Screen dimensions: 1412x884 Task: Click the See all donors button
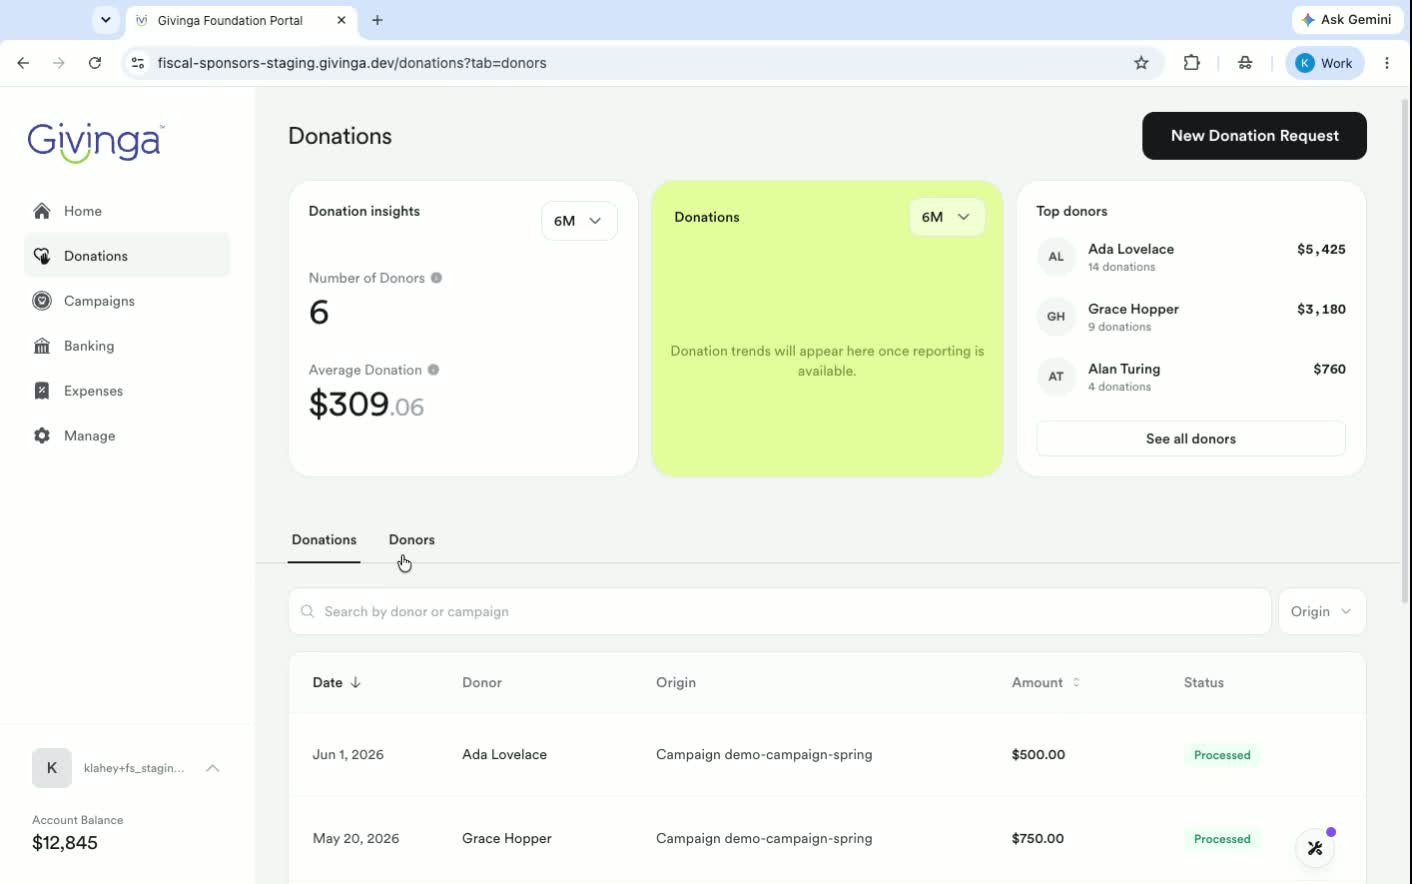pos(1190,439)
